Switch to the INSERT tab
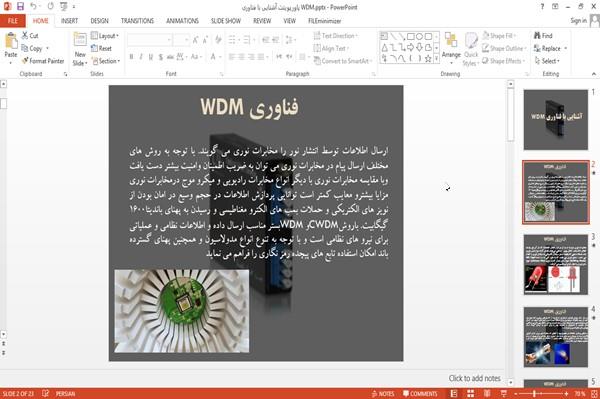The image size is (600, 399). 69,21
